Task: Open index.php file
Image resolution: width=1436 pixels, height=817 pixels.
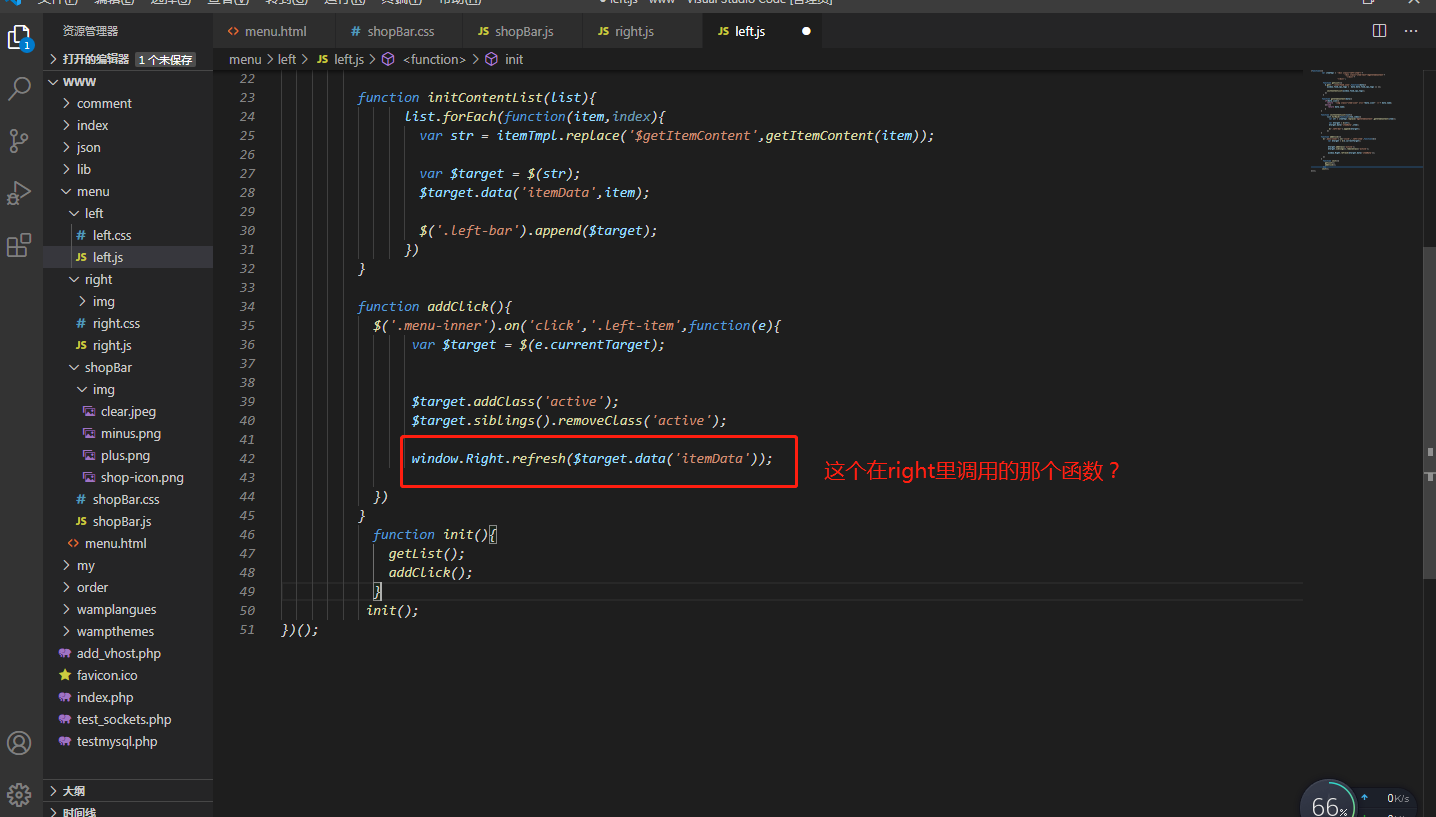Action: click(128, 697)
